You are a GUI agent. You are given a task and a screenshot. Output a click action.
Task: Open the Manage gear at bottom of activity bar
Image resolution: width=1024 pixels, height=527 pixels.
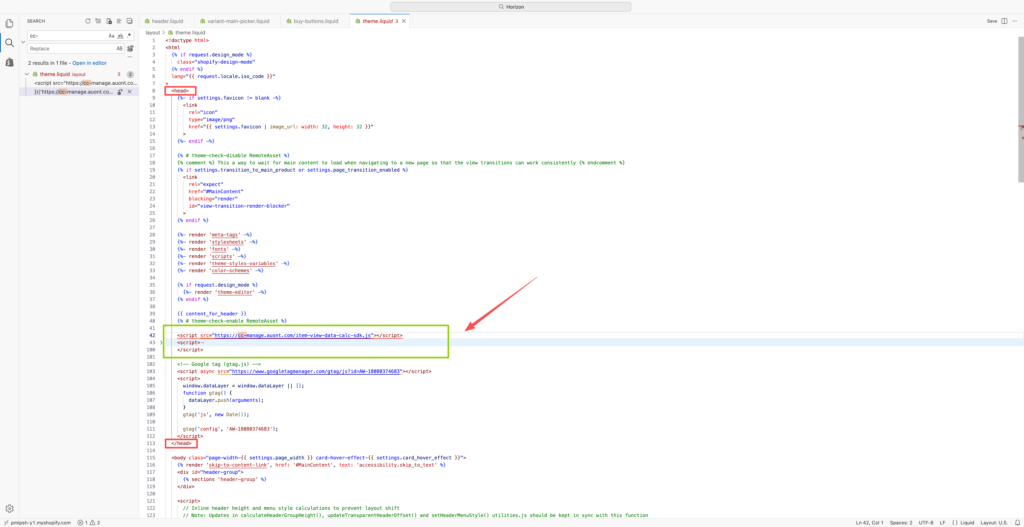pyautogui.click(x=9, y=509)
